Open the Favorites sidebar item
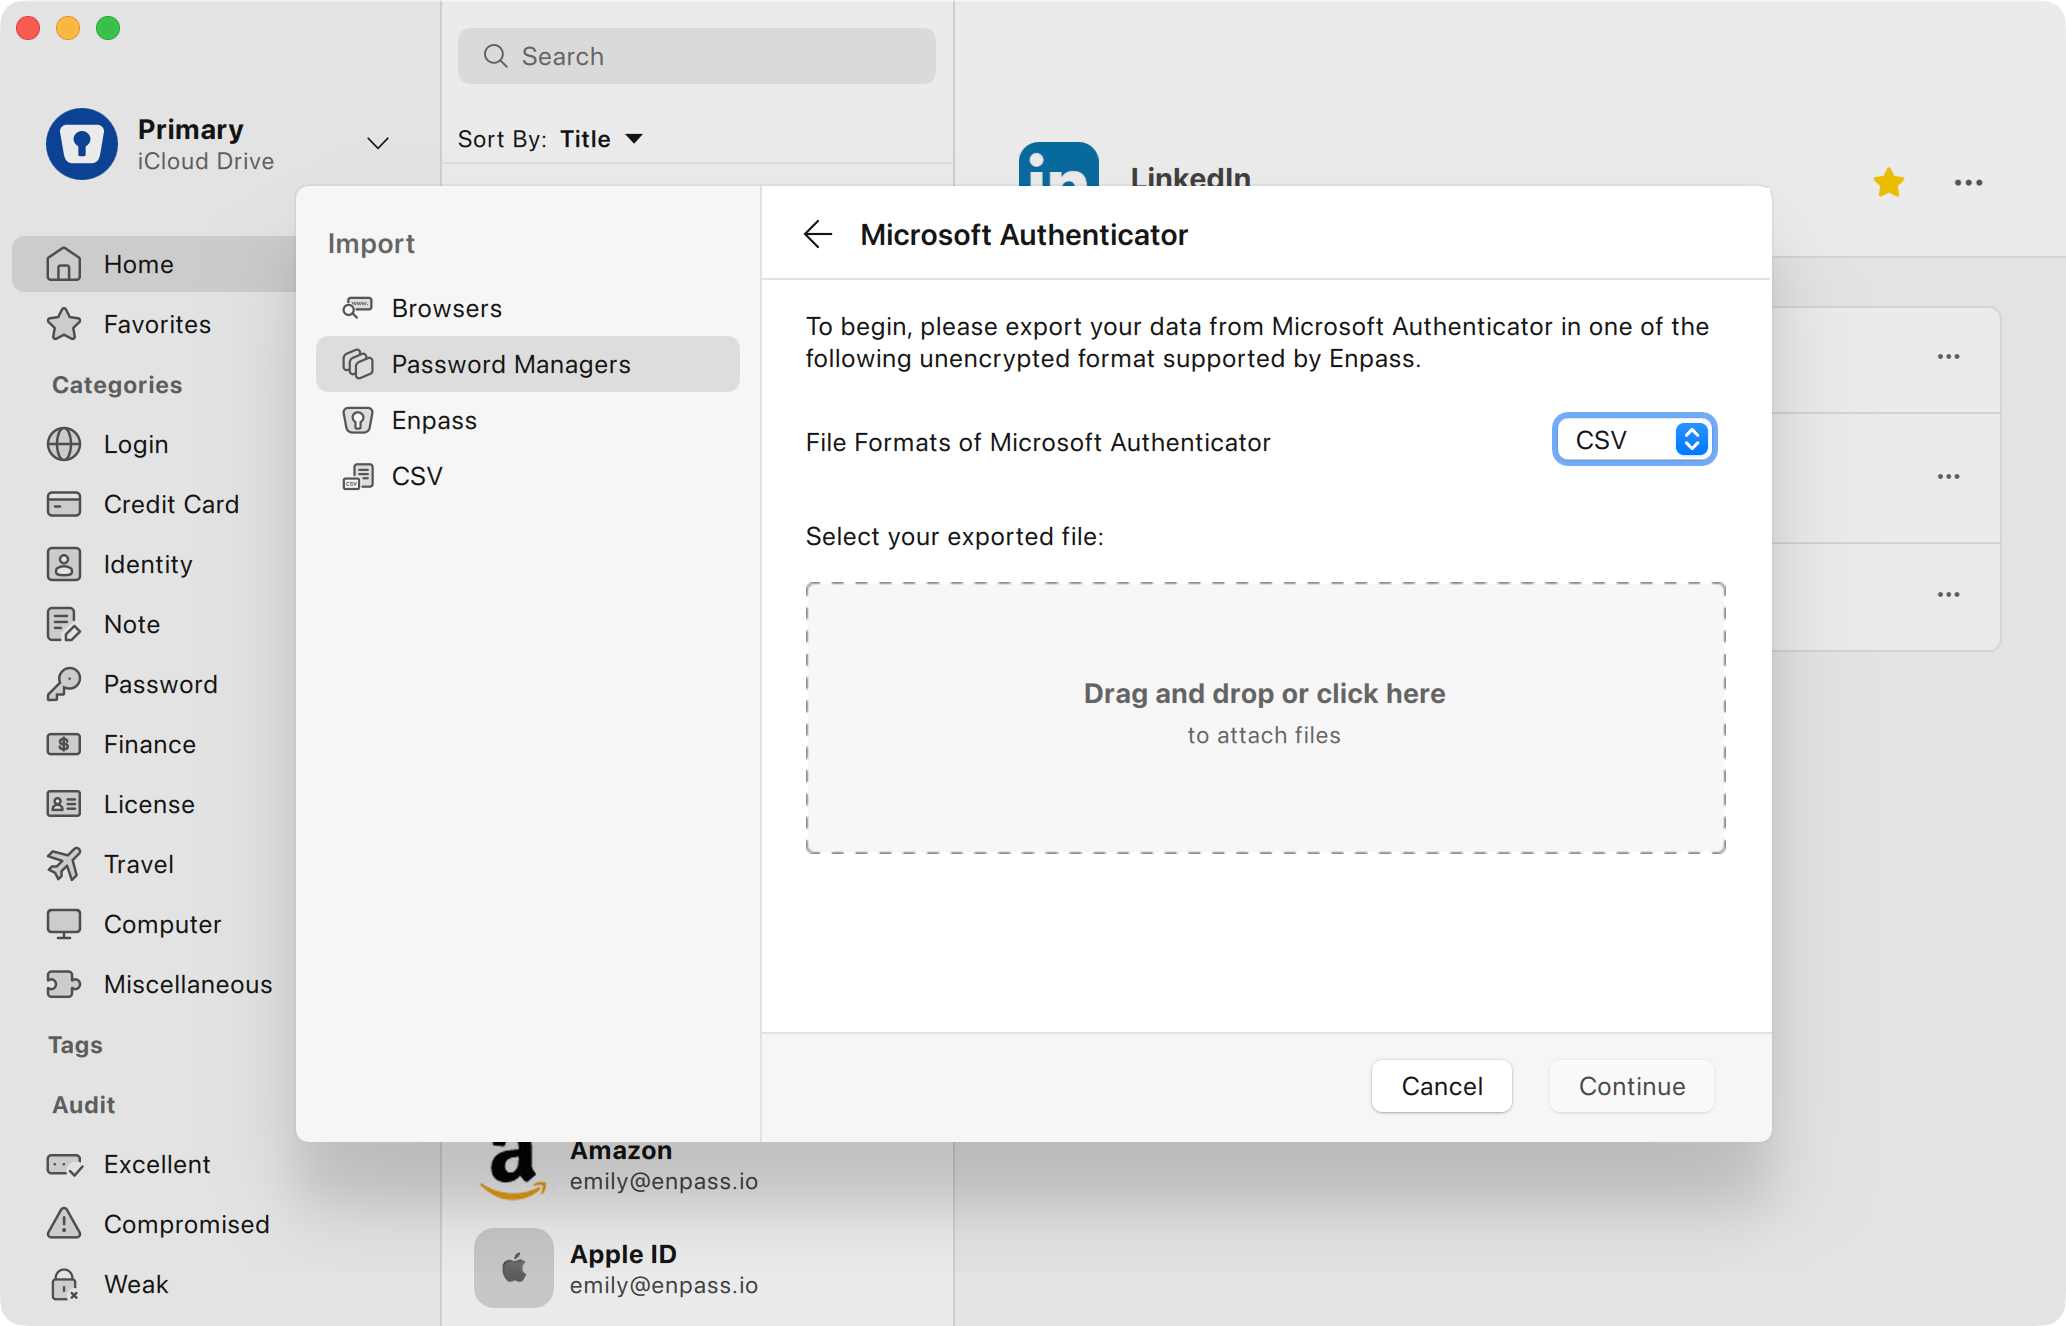Screen dimensions: 2066x1326 [155, 324]
